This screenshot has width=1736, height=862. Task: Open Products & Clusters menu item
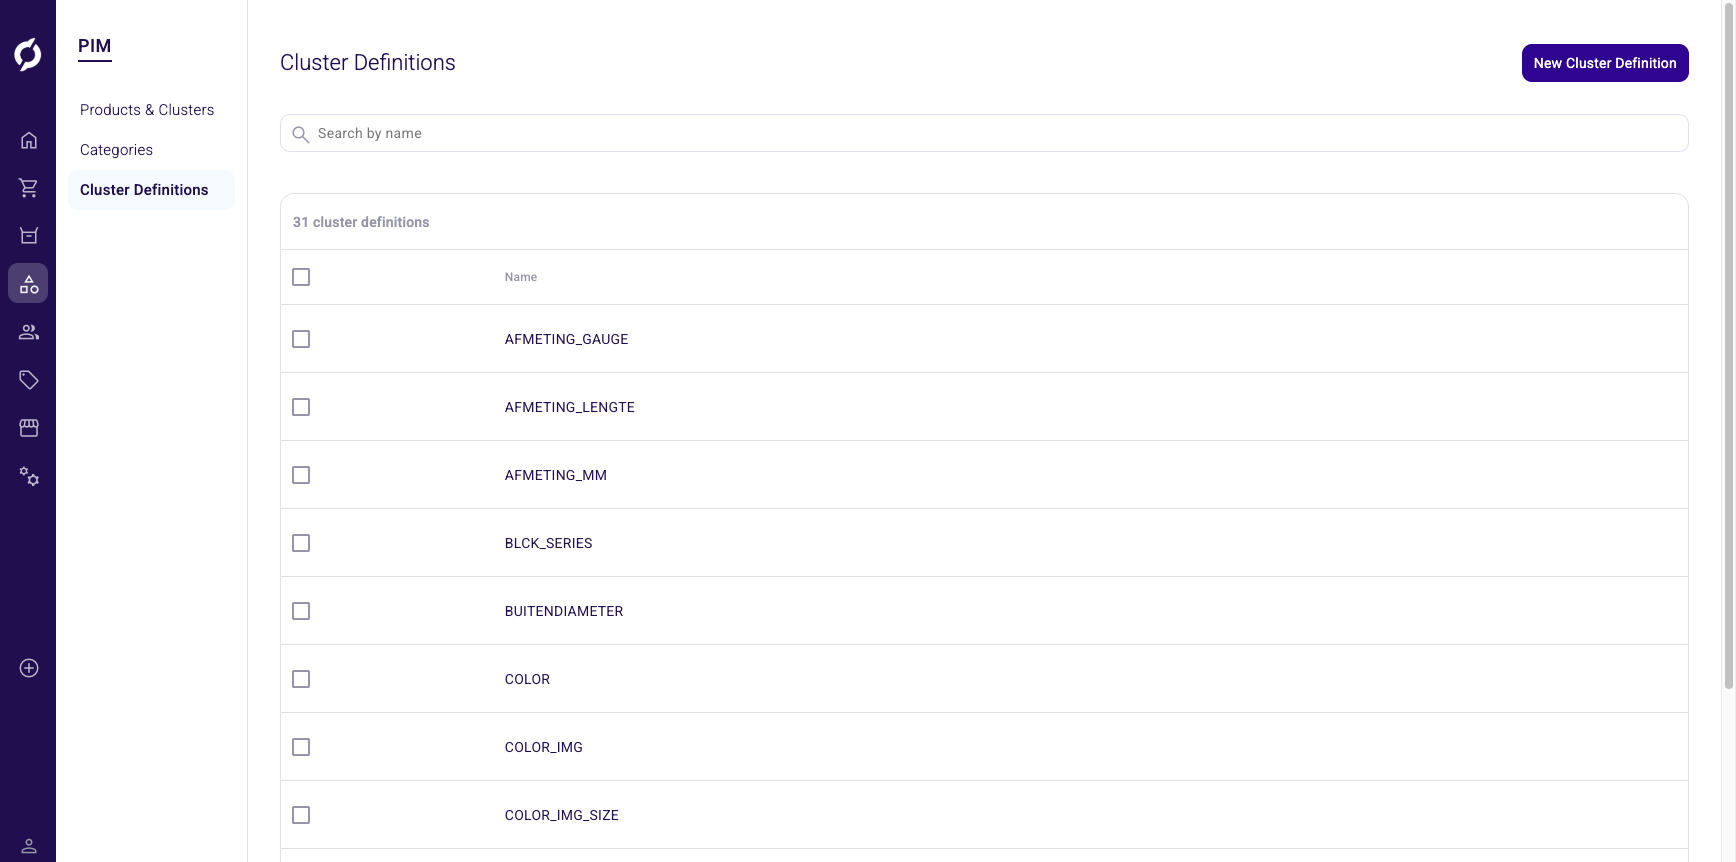coord(147,110)
